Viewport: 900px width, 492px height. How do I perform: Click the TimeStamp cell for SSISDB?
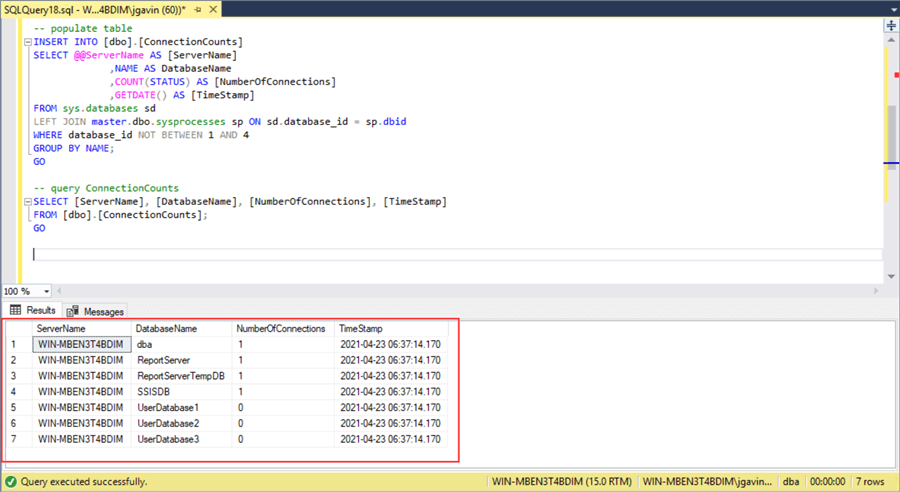pyautogui.click(x=391, y=392)
